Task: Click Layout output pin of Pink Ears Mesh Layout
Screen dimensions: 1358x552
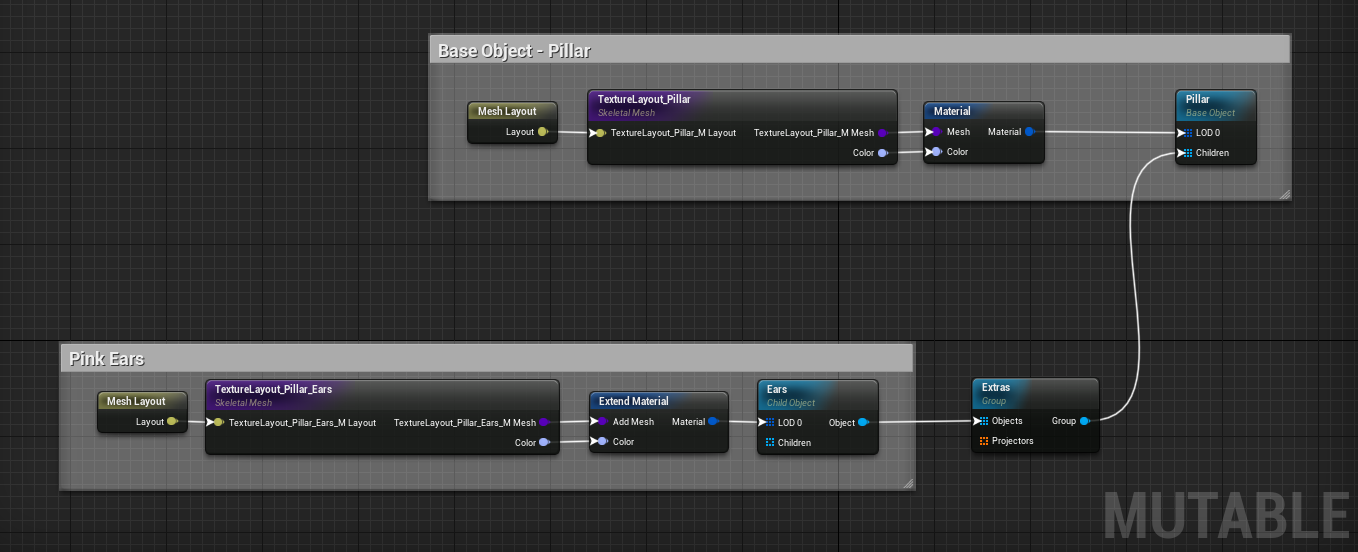Action: coord(172,422)
